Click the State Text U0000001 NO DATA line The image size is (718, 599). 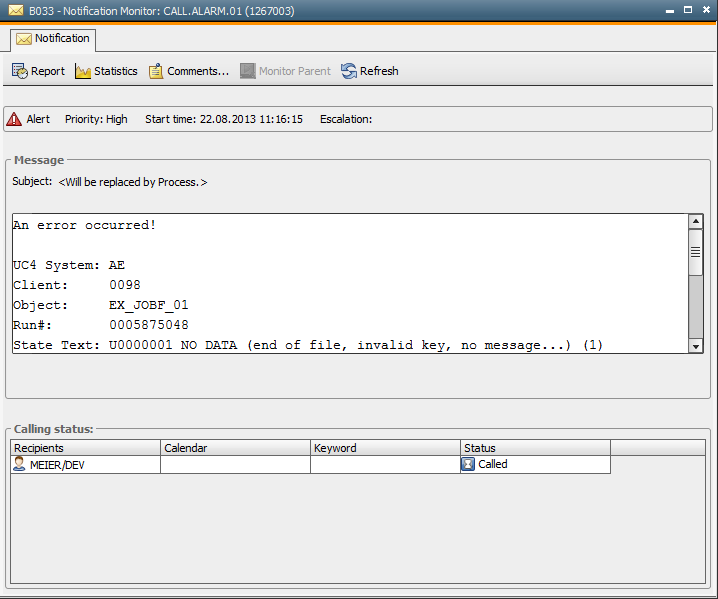pyautogui.click(x=308, y=345)
